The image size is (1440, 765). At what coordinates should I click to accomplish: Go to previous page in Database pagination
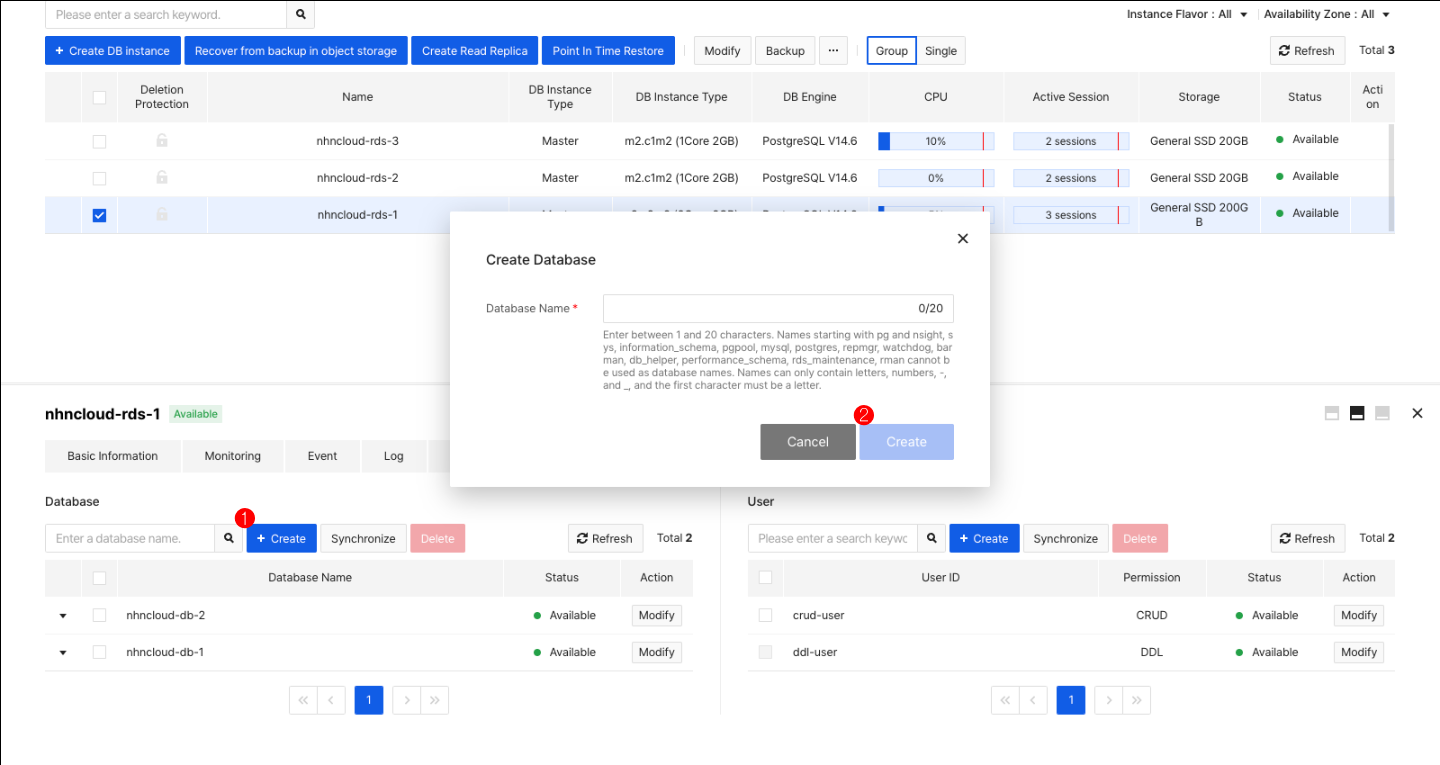click(x=332, y=700)
